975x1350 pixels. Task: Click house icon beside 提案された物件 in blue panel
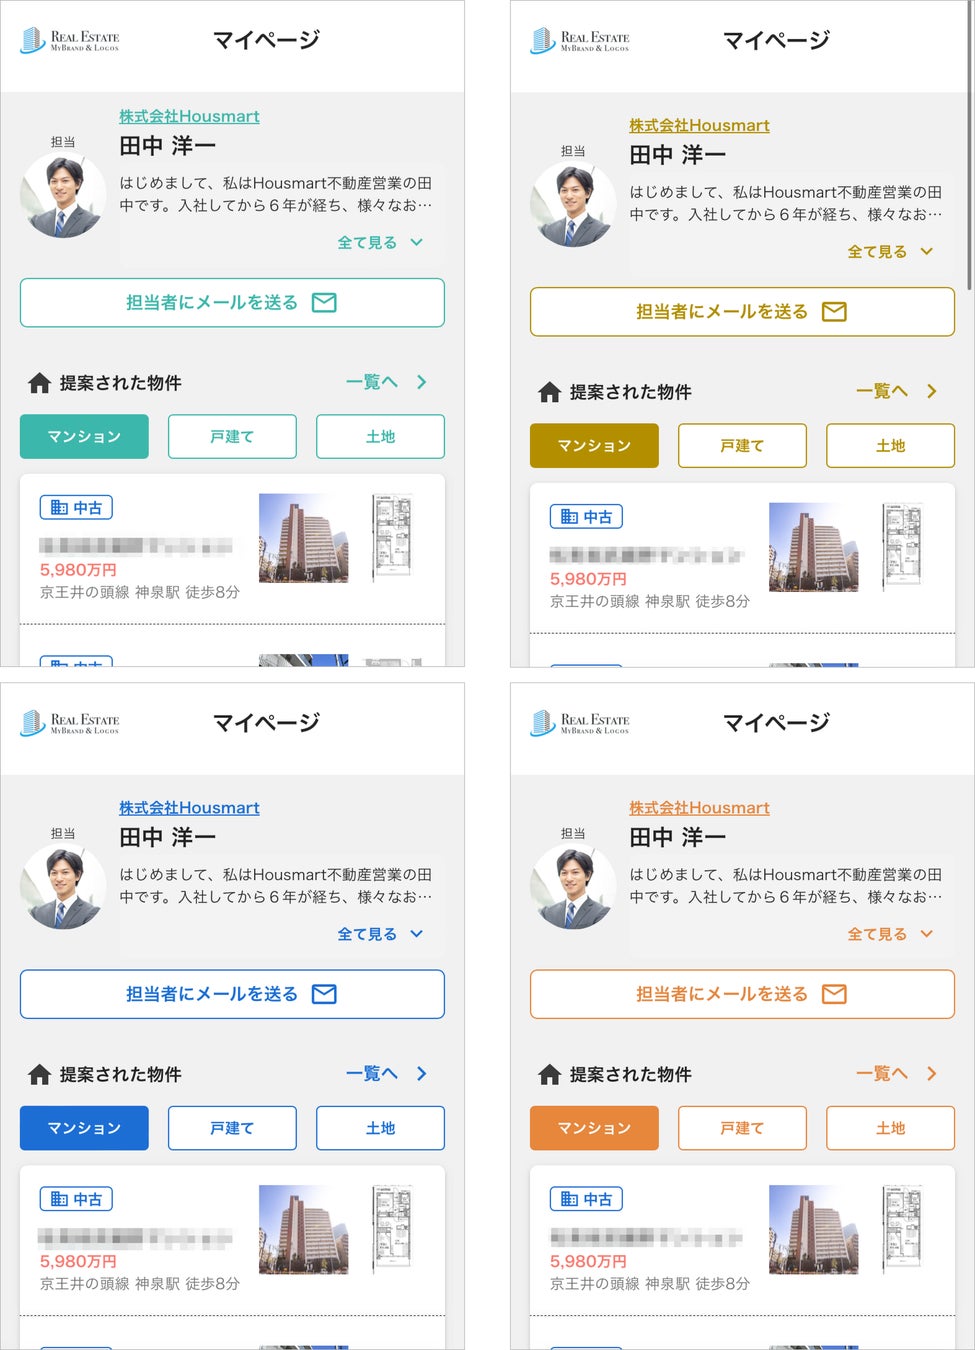pos(39,1074)
